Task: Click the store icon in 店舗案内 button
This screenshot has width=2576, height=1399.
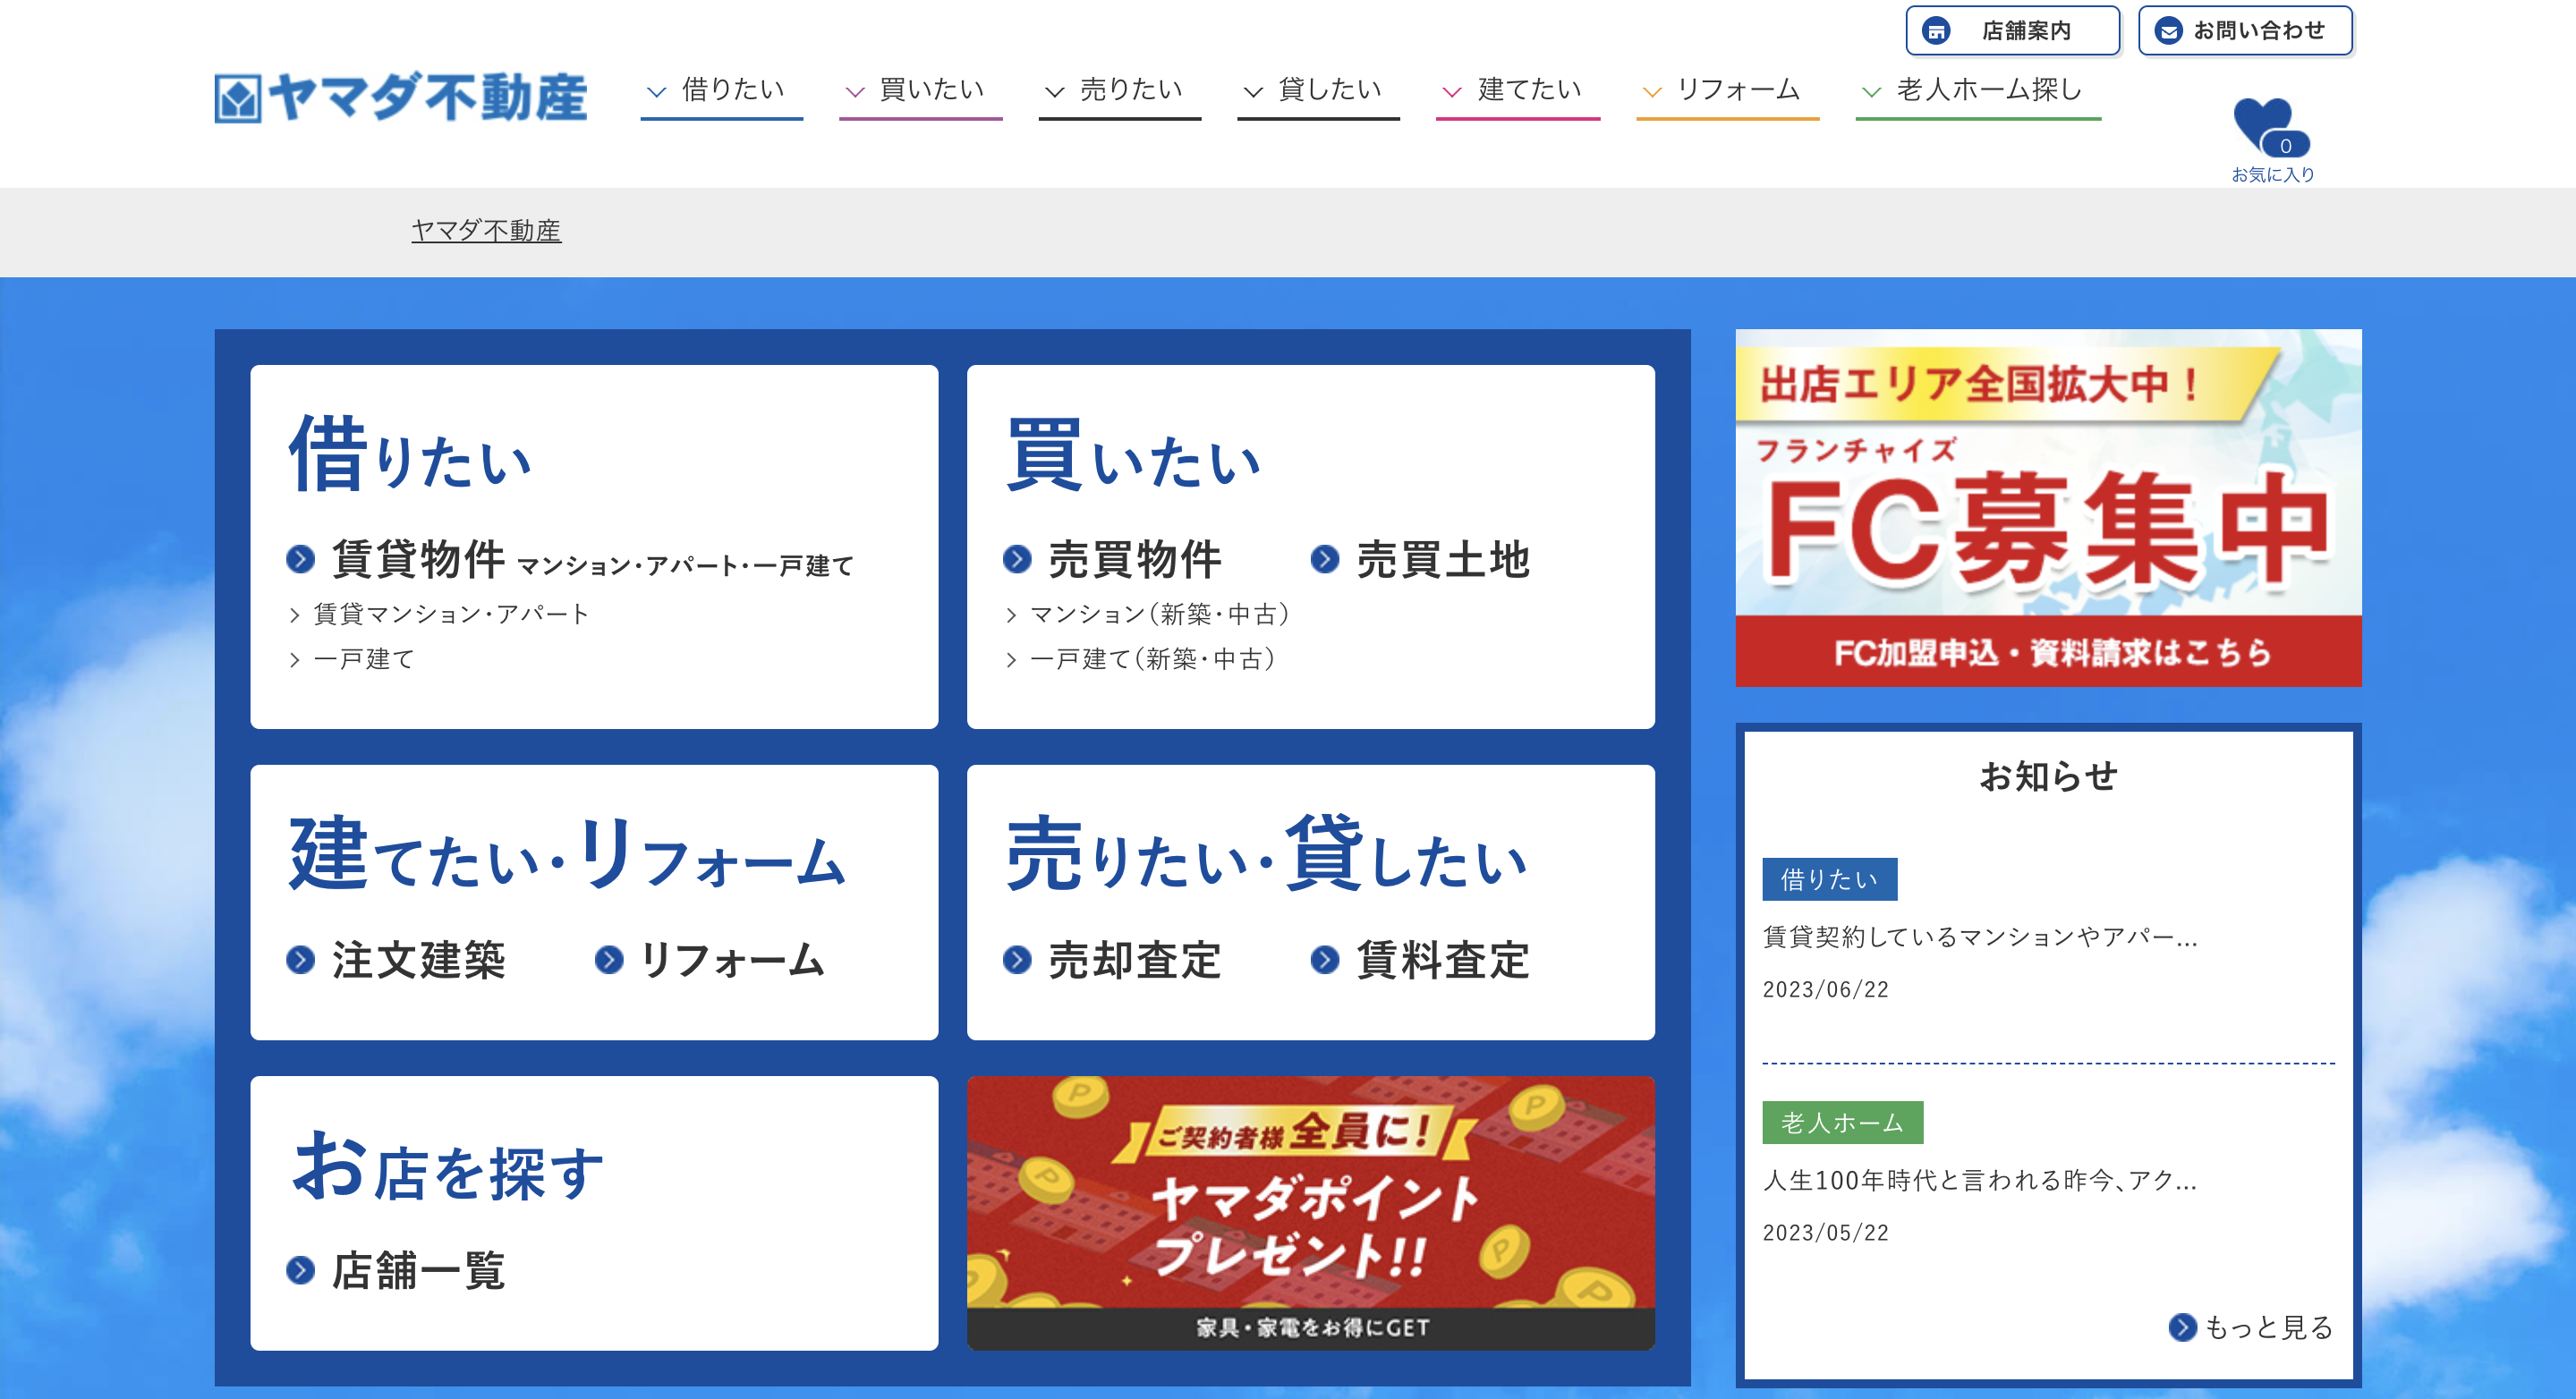Action: click(x=1936, y=31)
